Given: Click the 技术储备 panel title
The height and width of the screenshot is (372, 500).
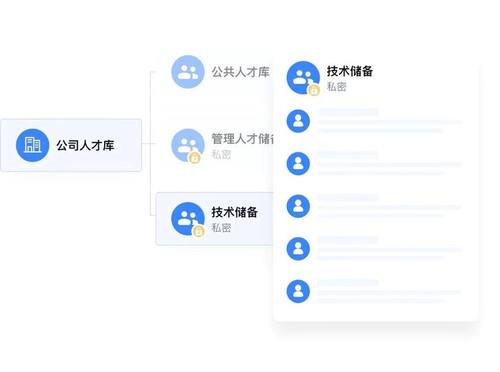Looking at the screenshot, I should [350, 71].
